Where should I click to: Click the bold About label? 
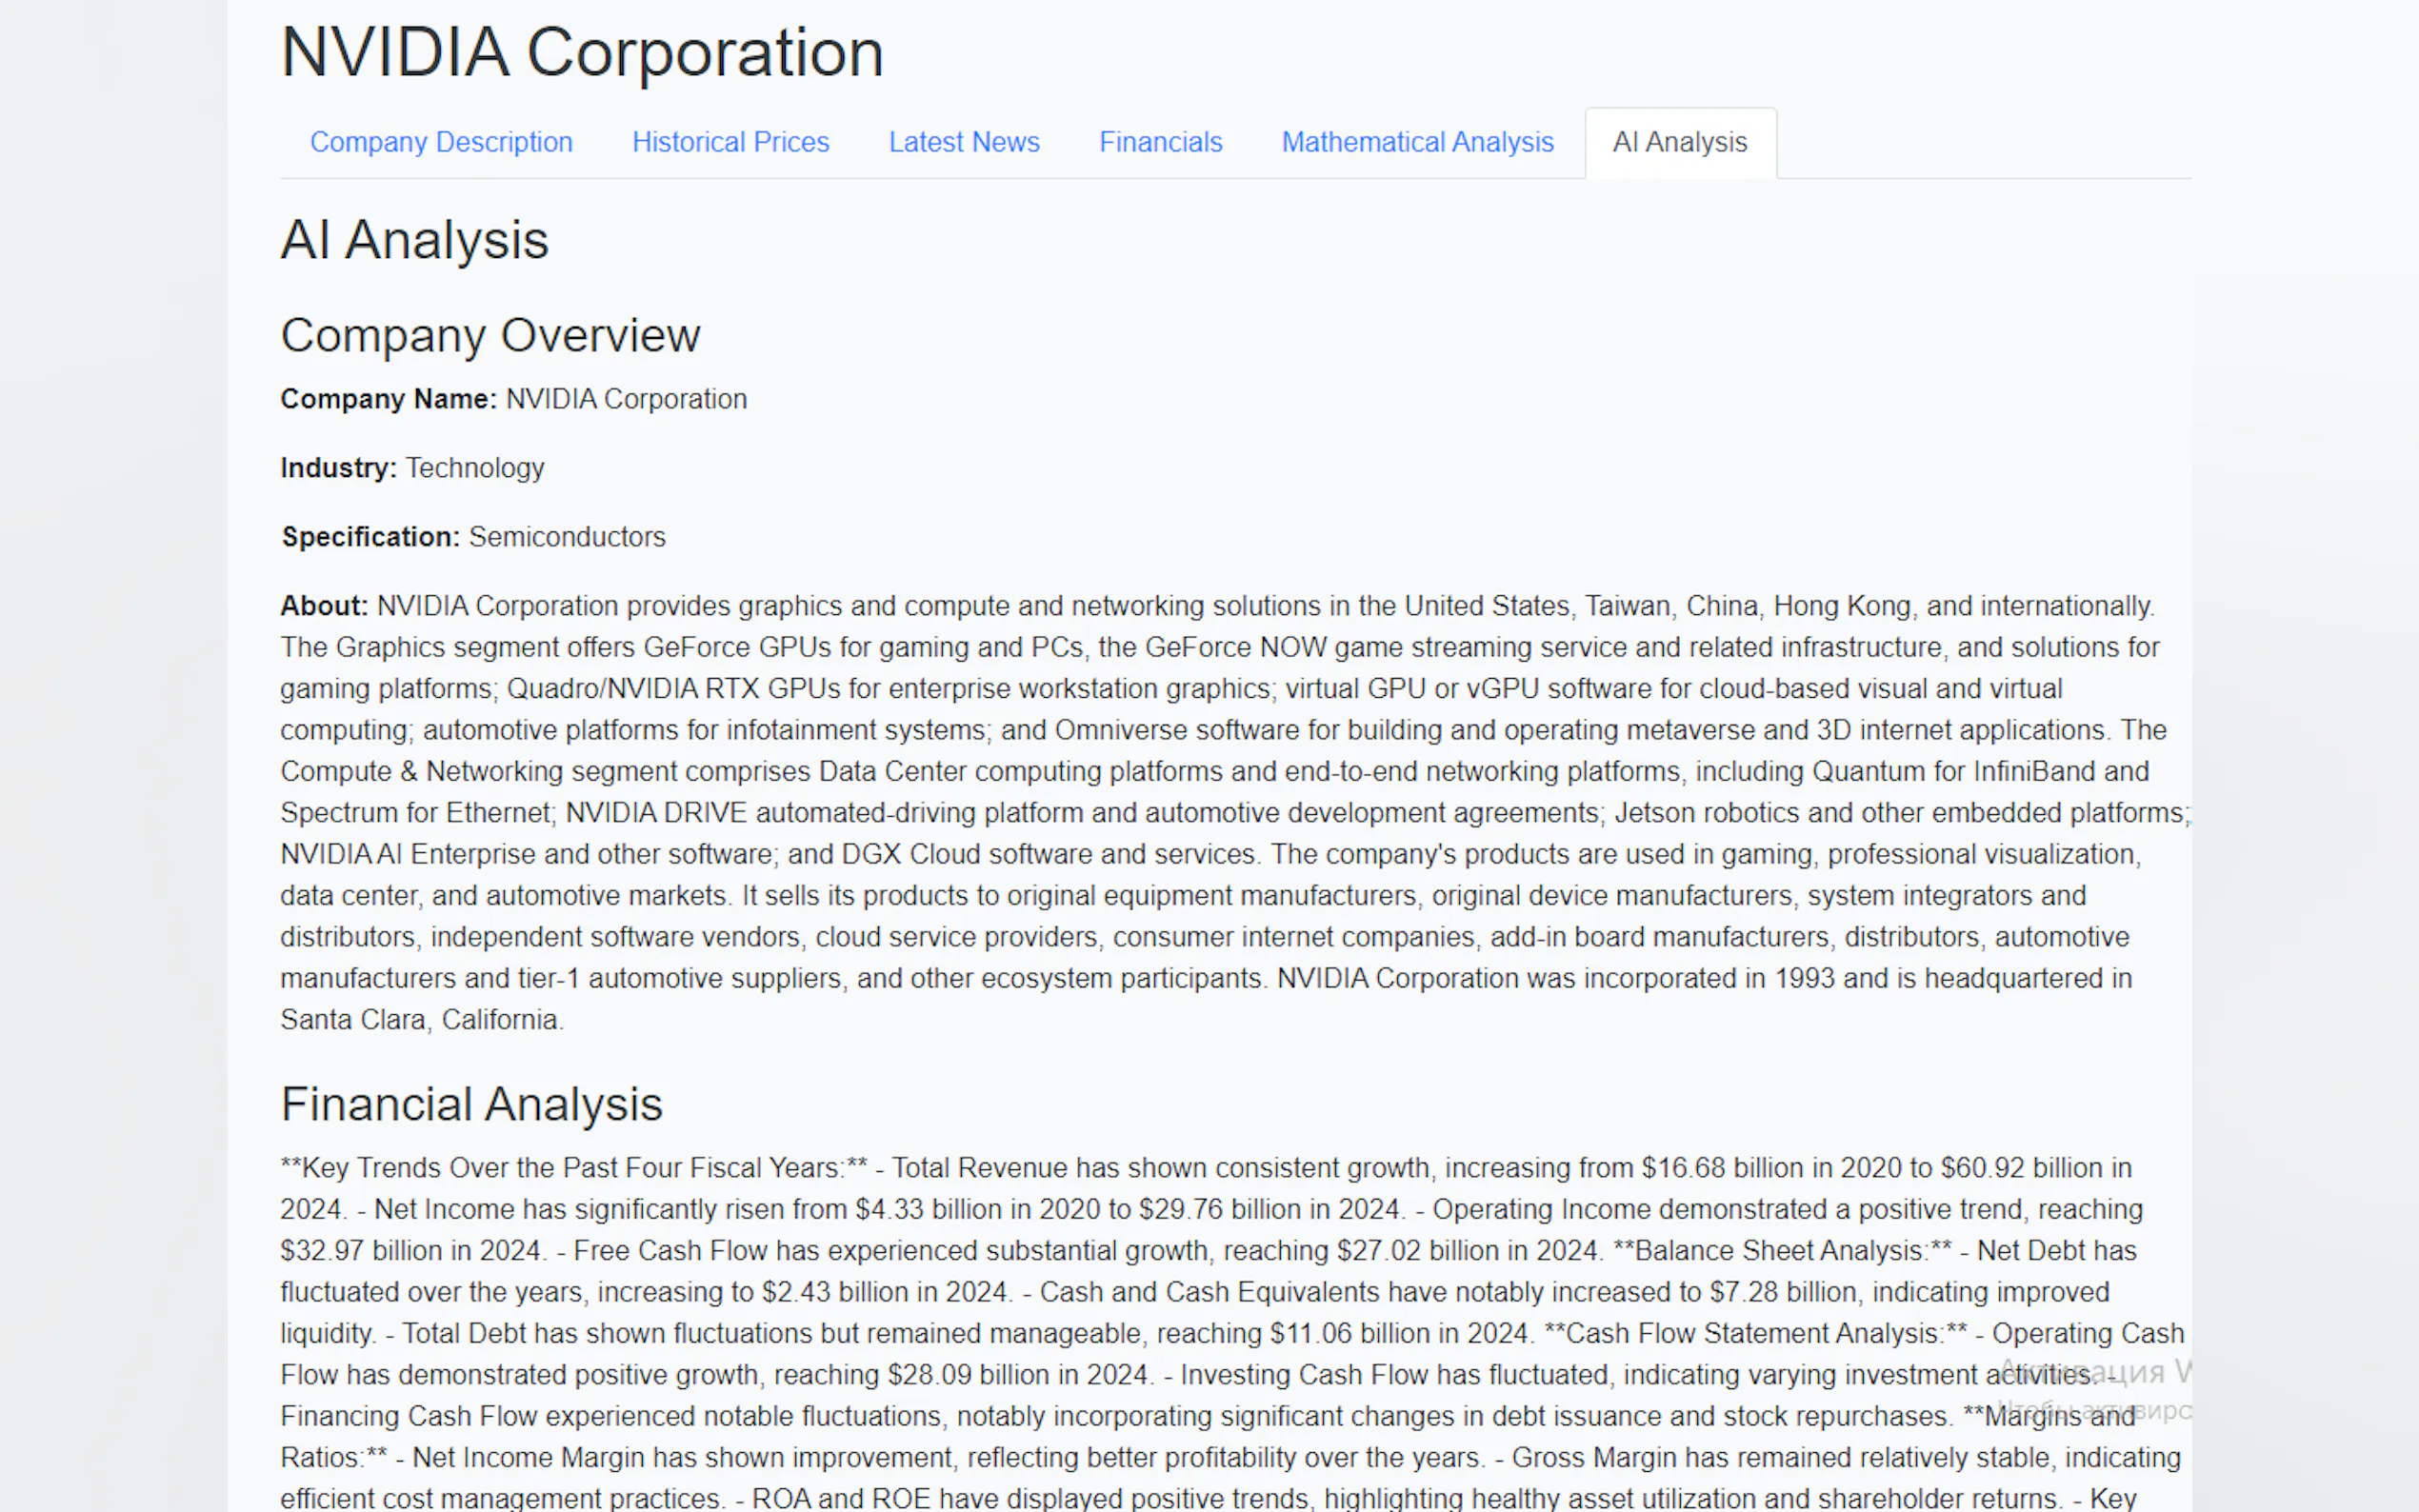pyautogui.click(x=324, y=606)
